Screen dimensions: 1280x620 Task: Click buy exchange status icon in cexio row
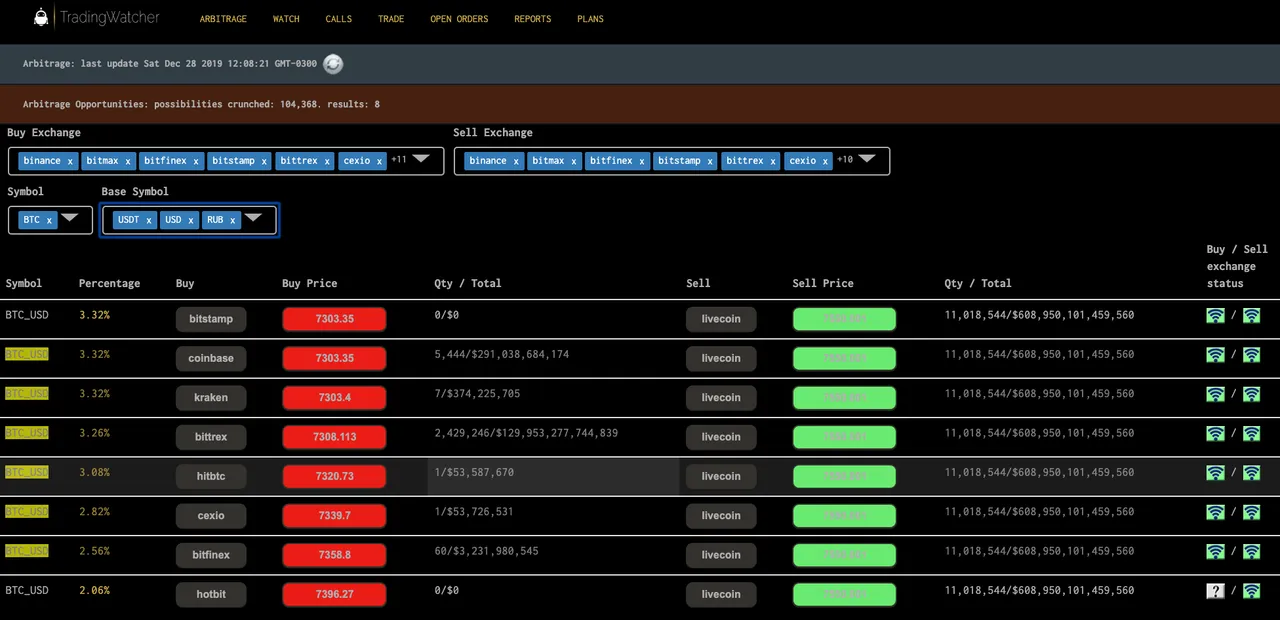click(1215, 512)
